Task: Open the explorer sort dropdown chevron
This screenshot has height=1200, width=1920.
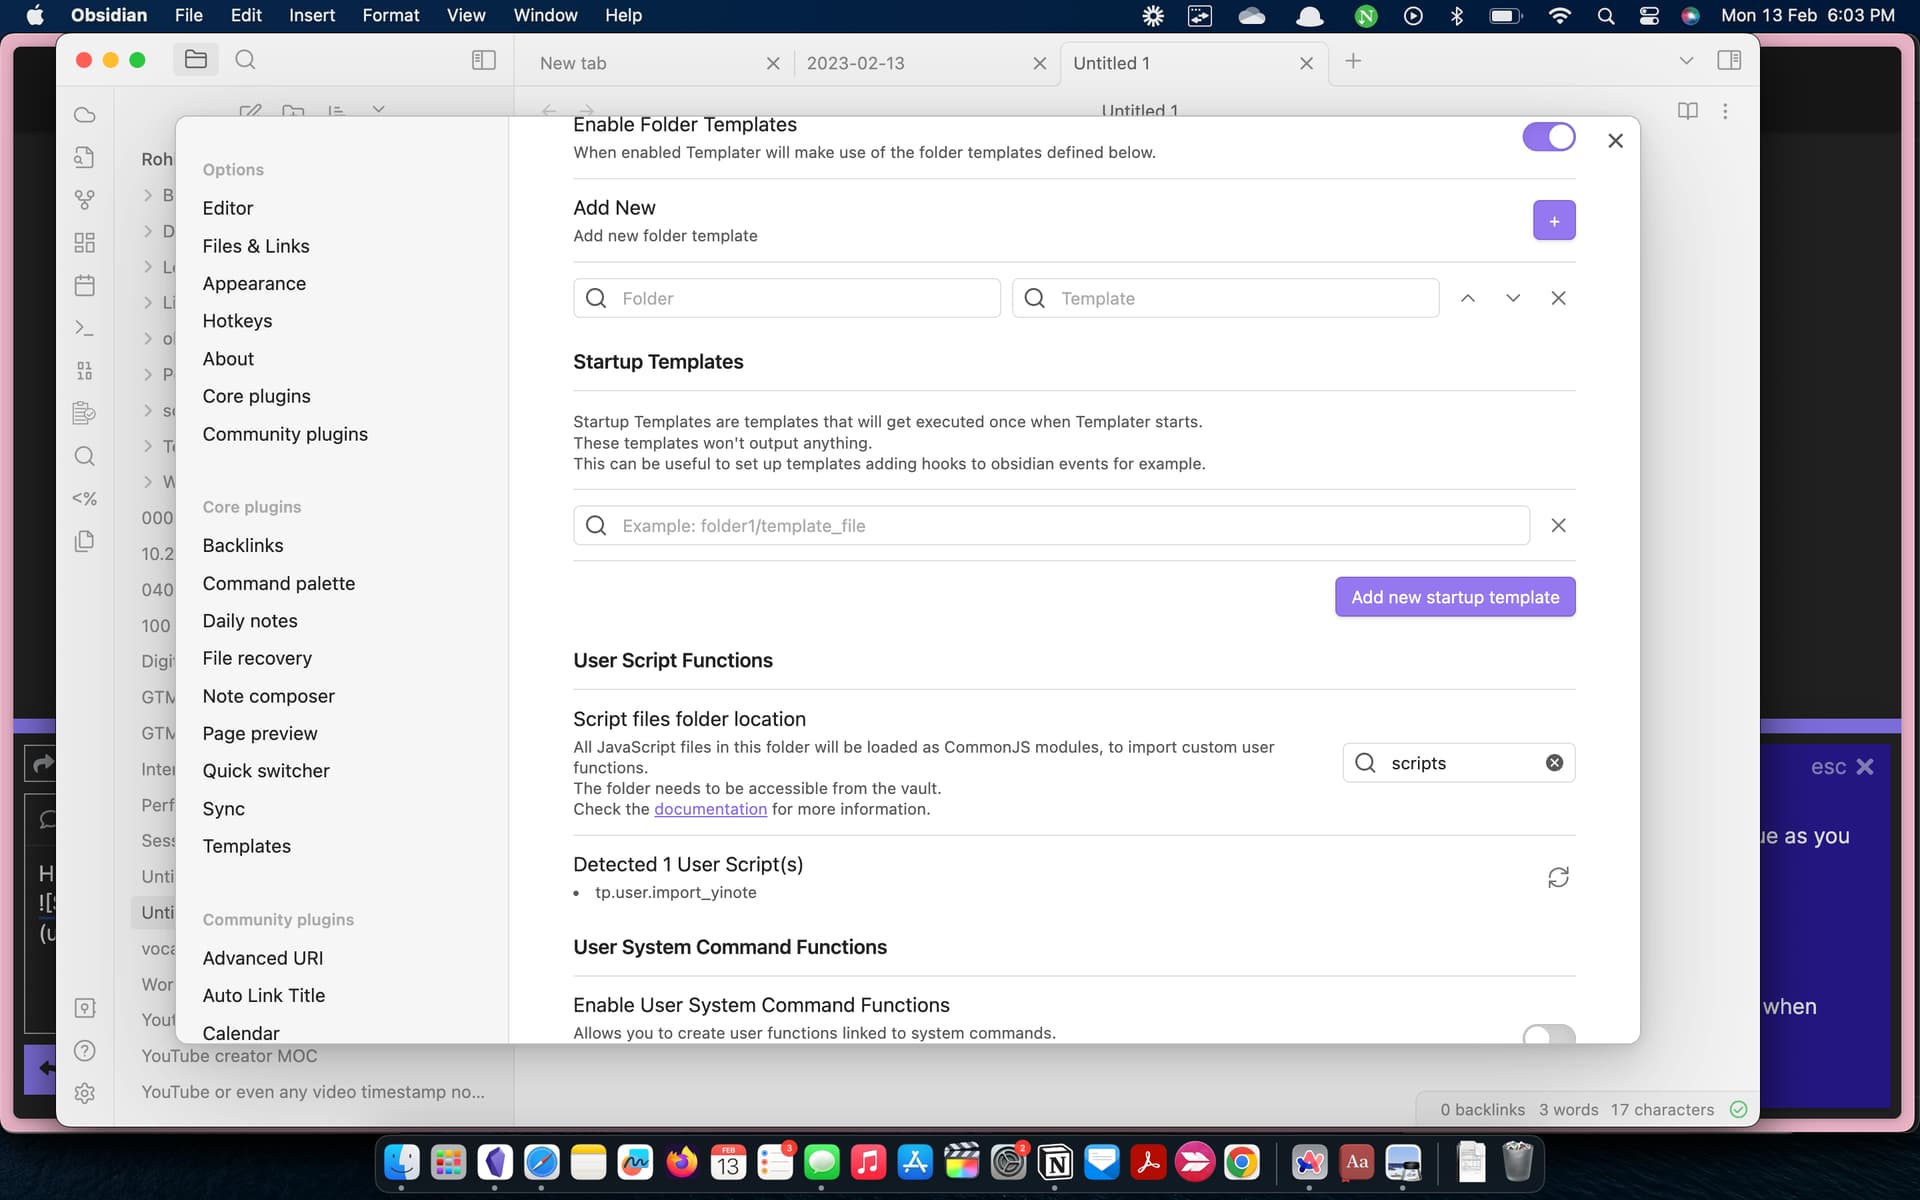Action: point(378,109)
